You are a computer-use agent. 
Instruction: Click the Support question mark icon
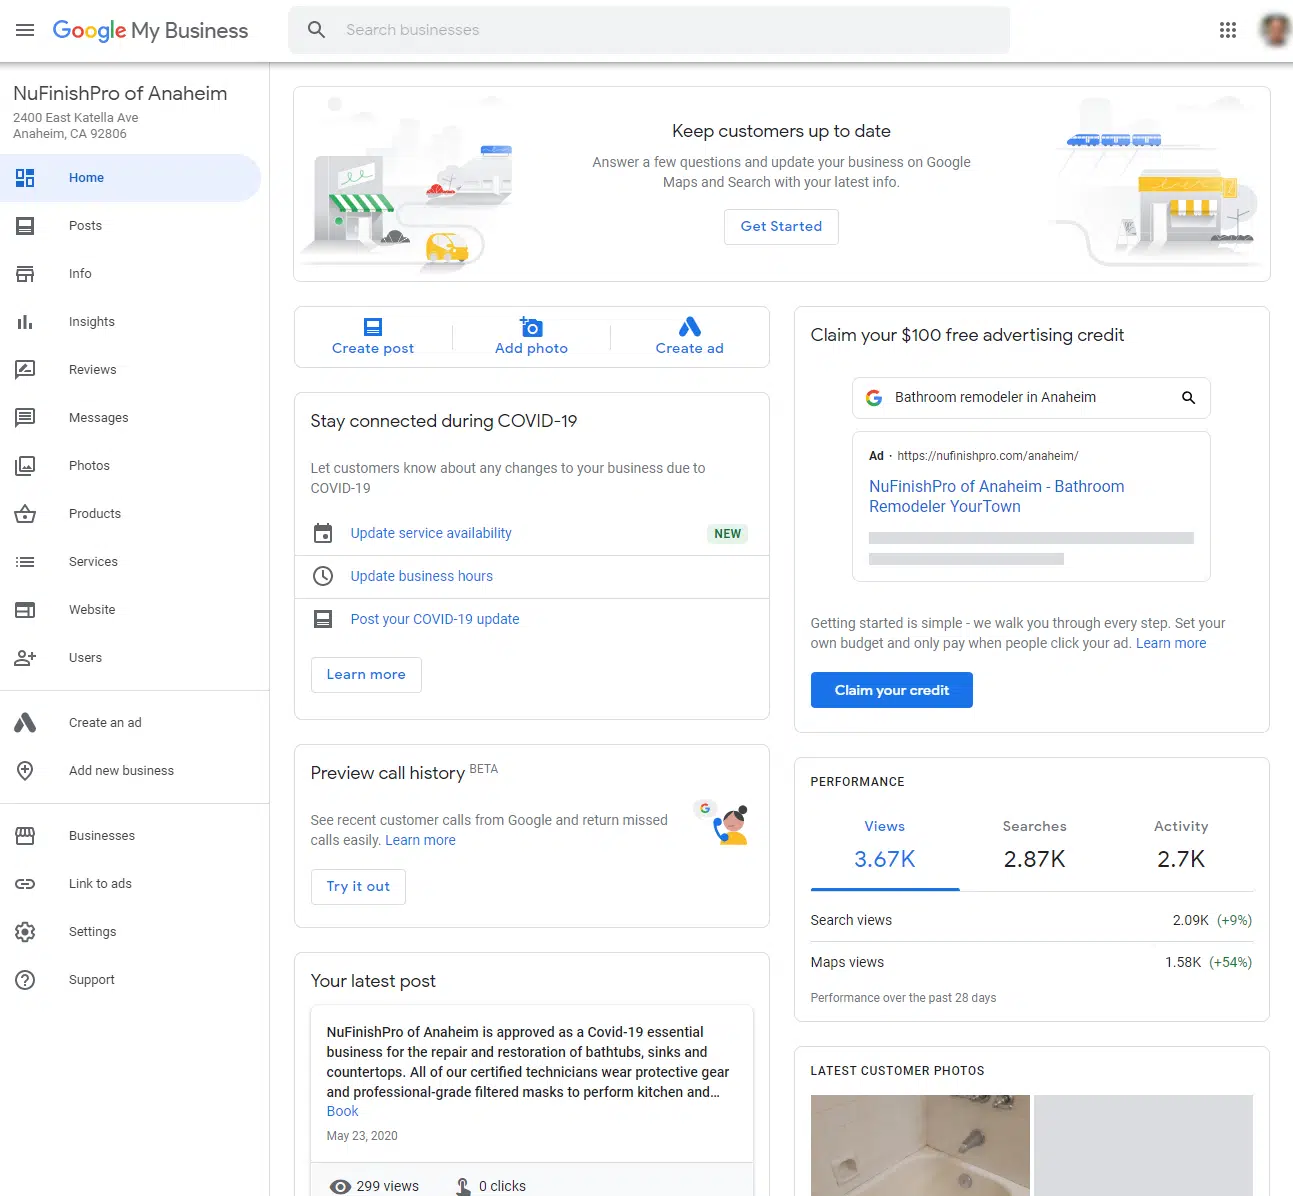click(25, 980)
